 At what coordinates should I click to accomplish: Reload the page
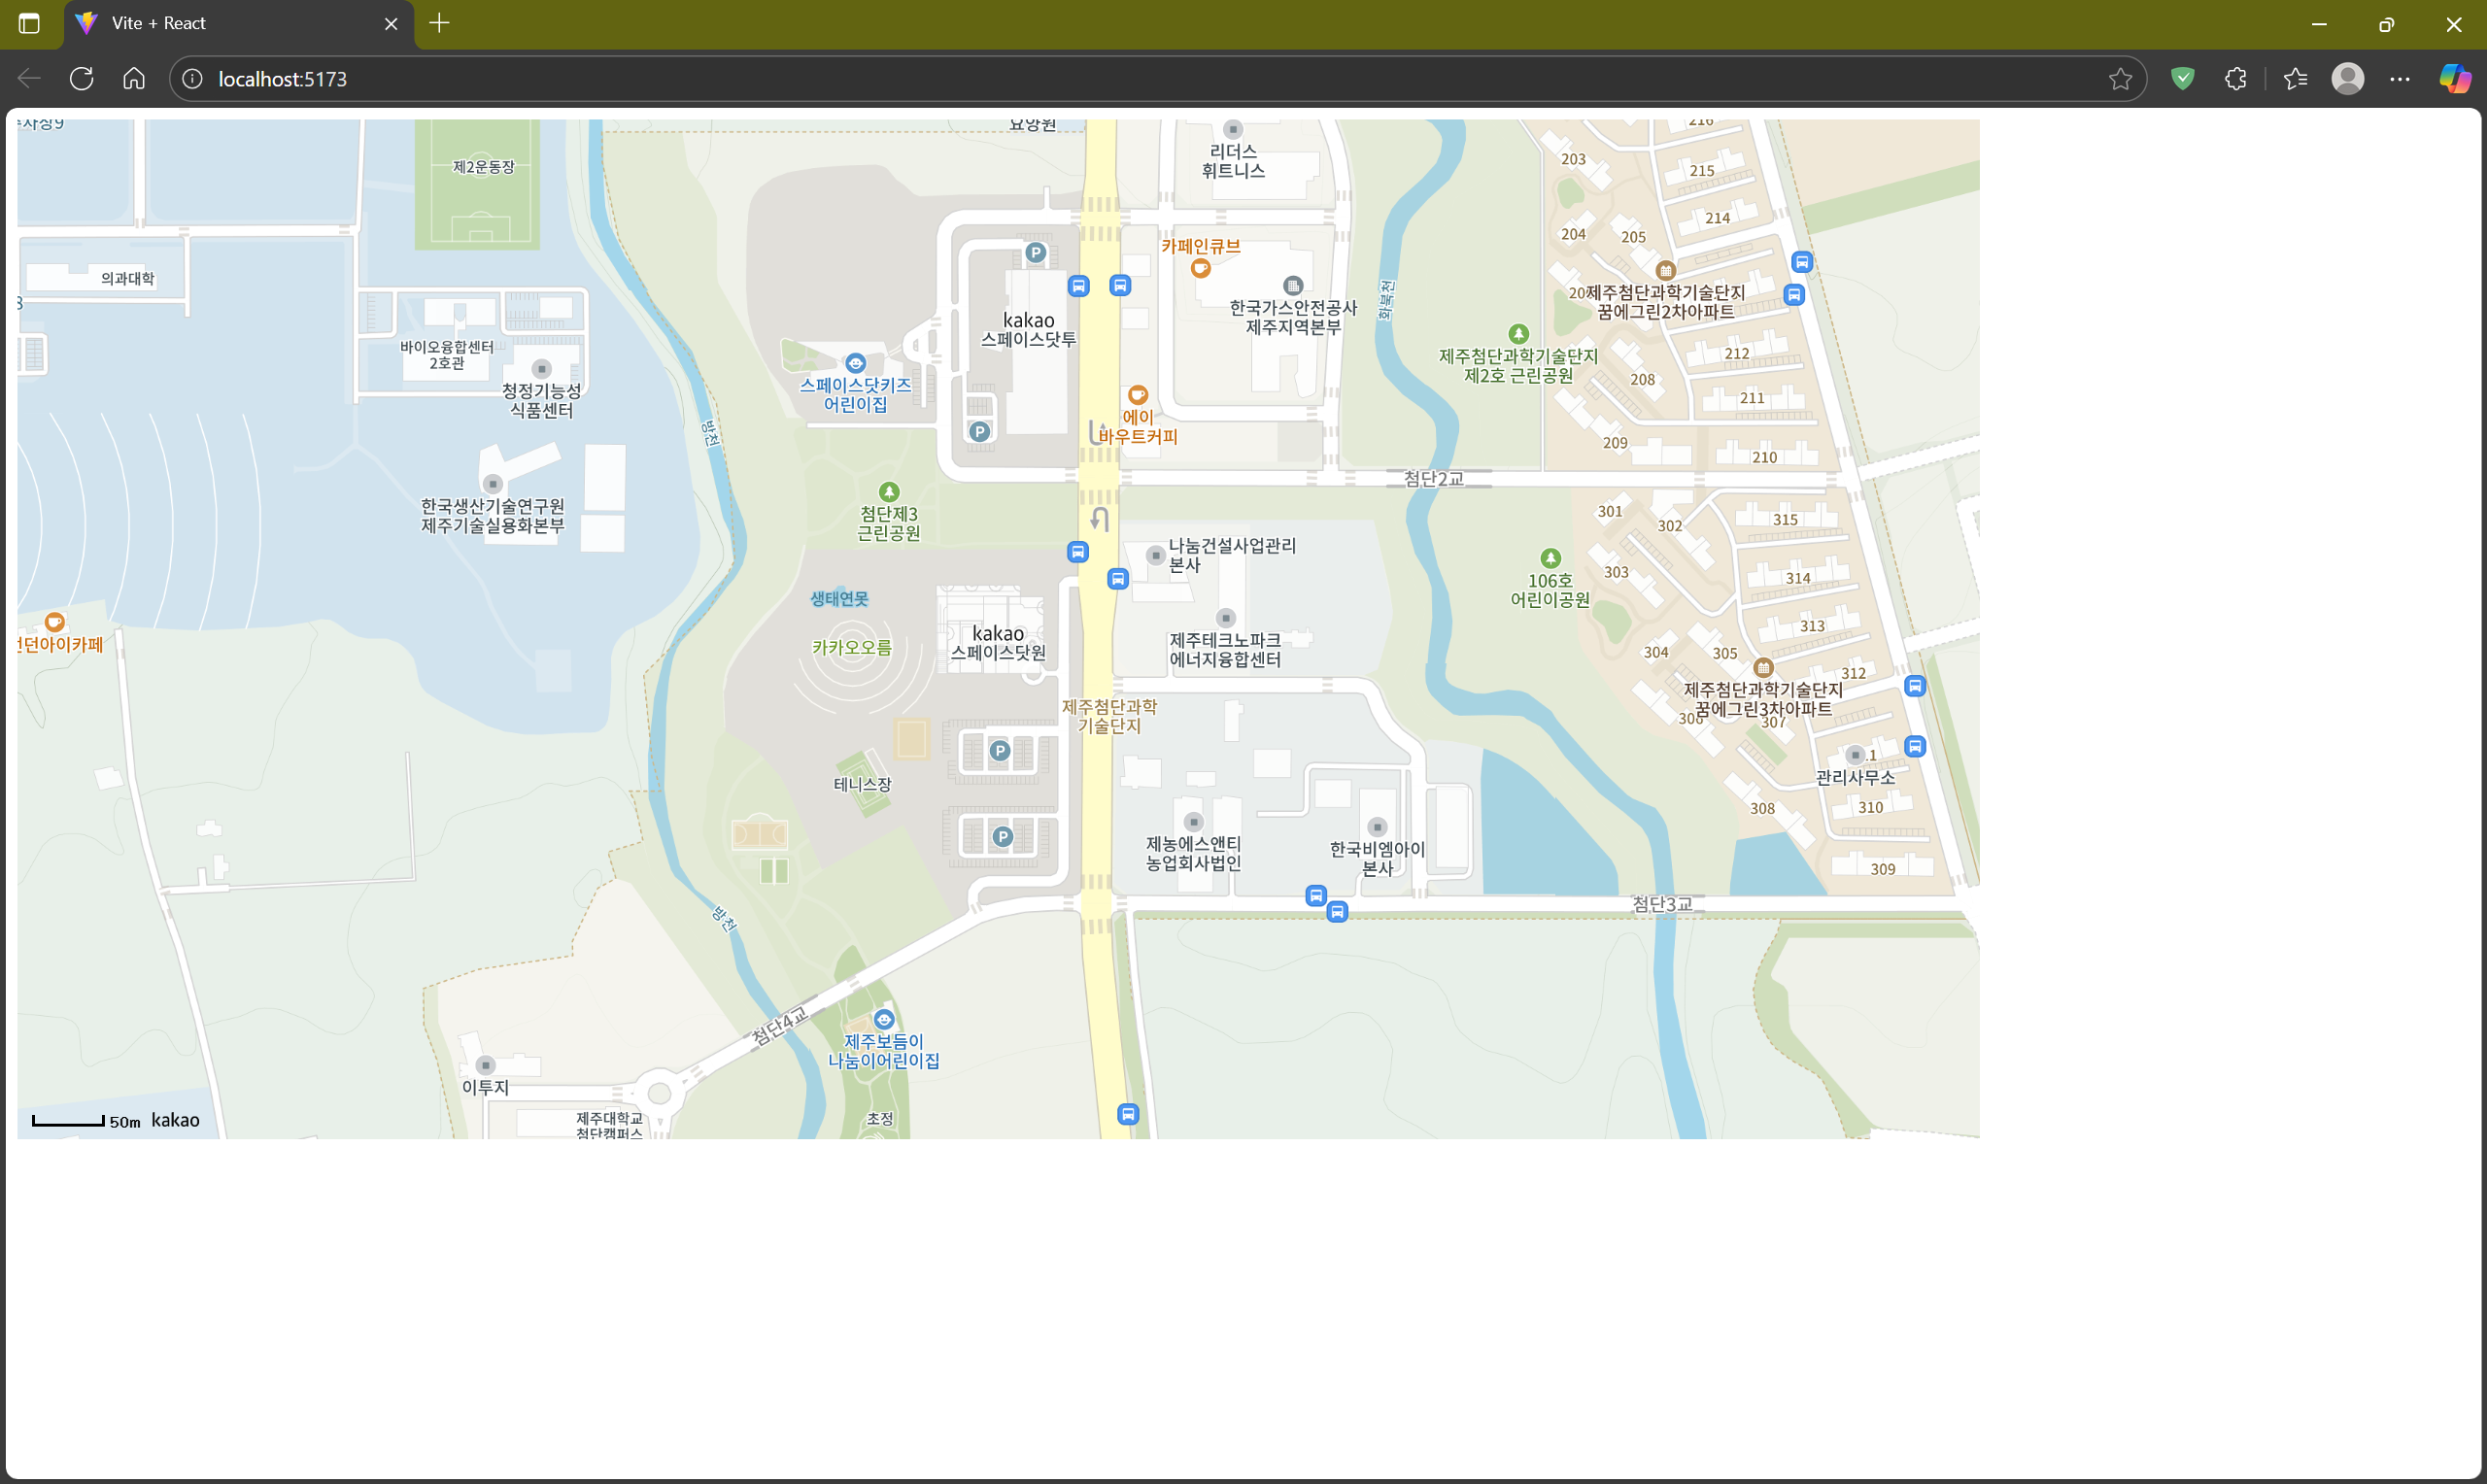point(82,79)
